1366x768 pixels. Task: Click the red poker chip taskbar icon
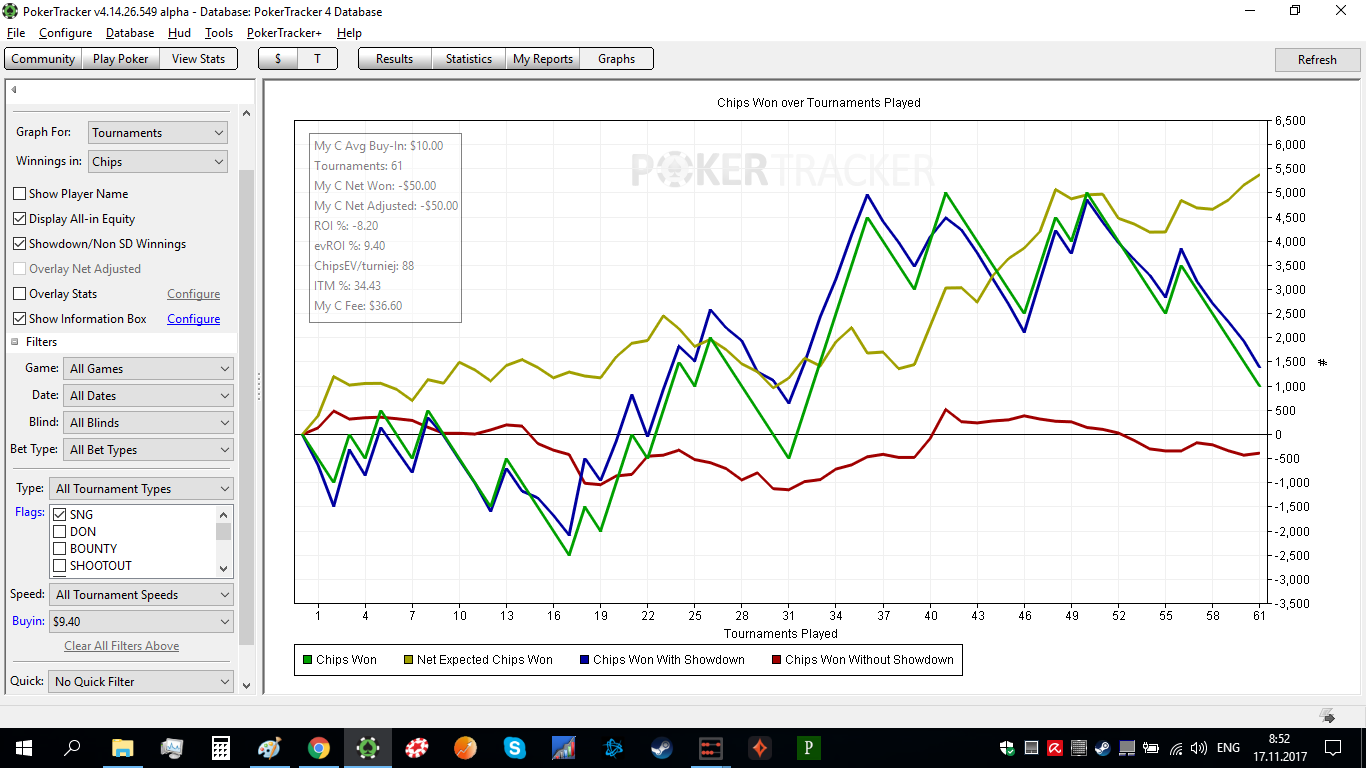point(417,747)
